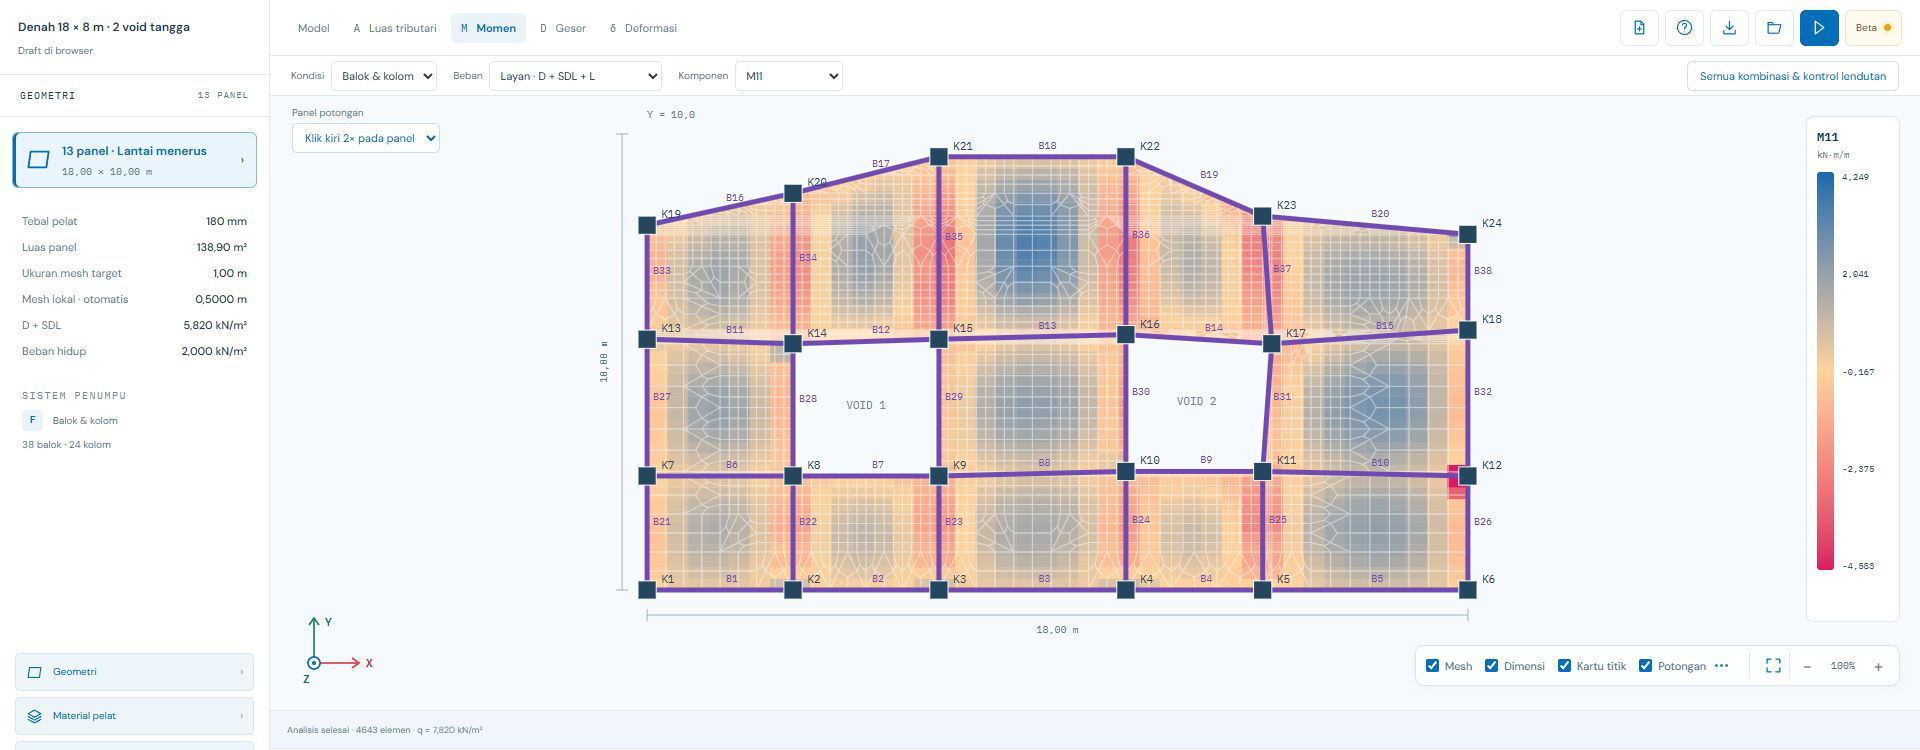Image resolution: width=1920 pixels, height=750 pixels.
Task: Click the Tebal pelat 180 mm value
Action: coord(226,221)
